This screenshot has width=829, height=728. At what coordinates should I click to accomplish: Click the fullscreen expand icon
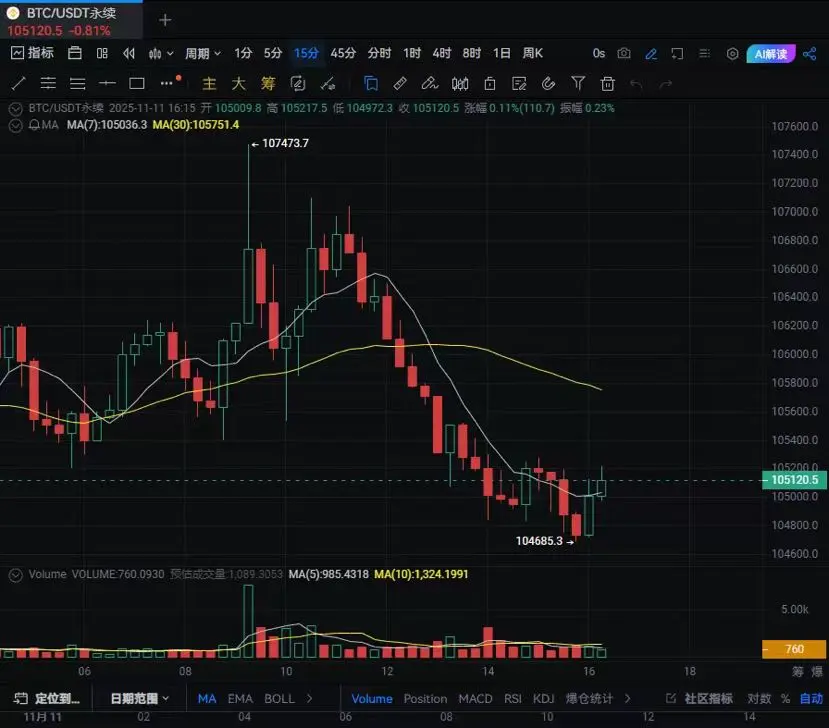(x=677, y=53)
